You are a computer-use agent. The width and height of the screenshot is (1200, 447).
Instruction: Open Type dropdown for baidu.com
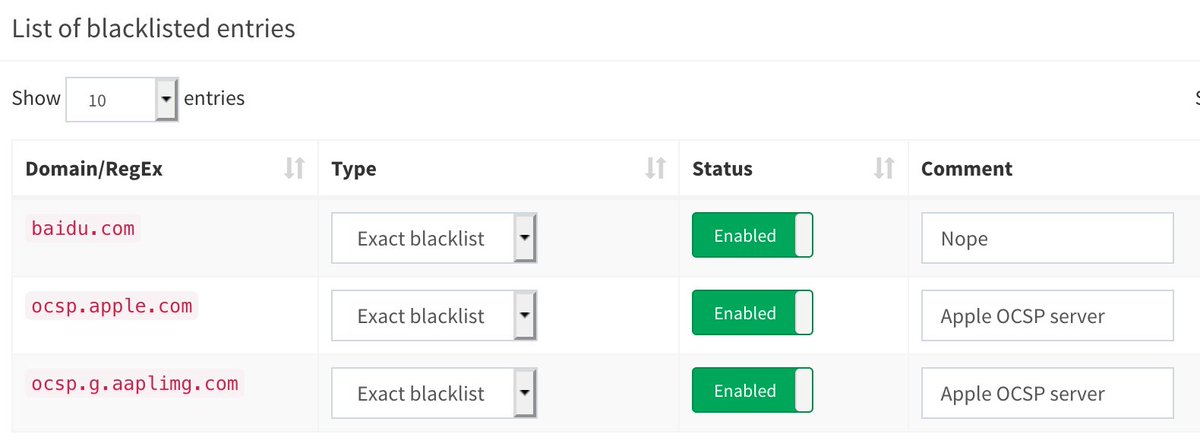point(434,238)
